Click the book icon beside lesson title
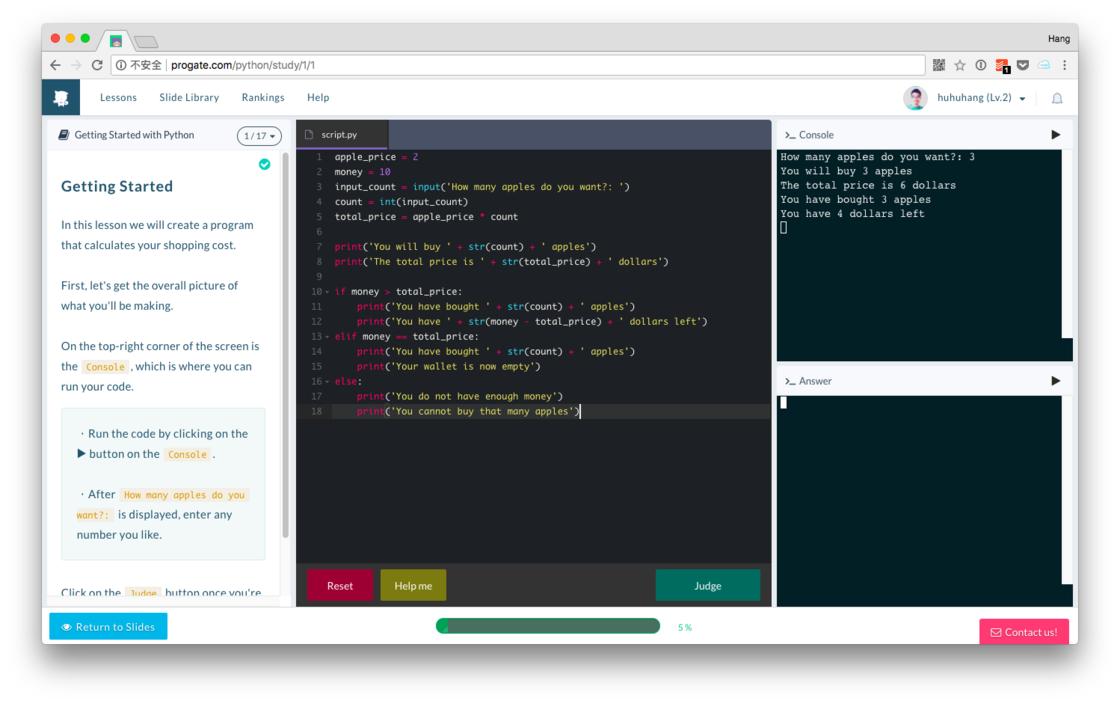The image size is (1120, 704). pos(64,135)
